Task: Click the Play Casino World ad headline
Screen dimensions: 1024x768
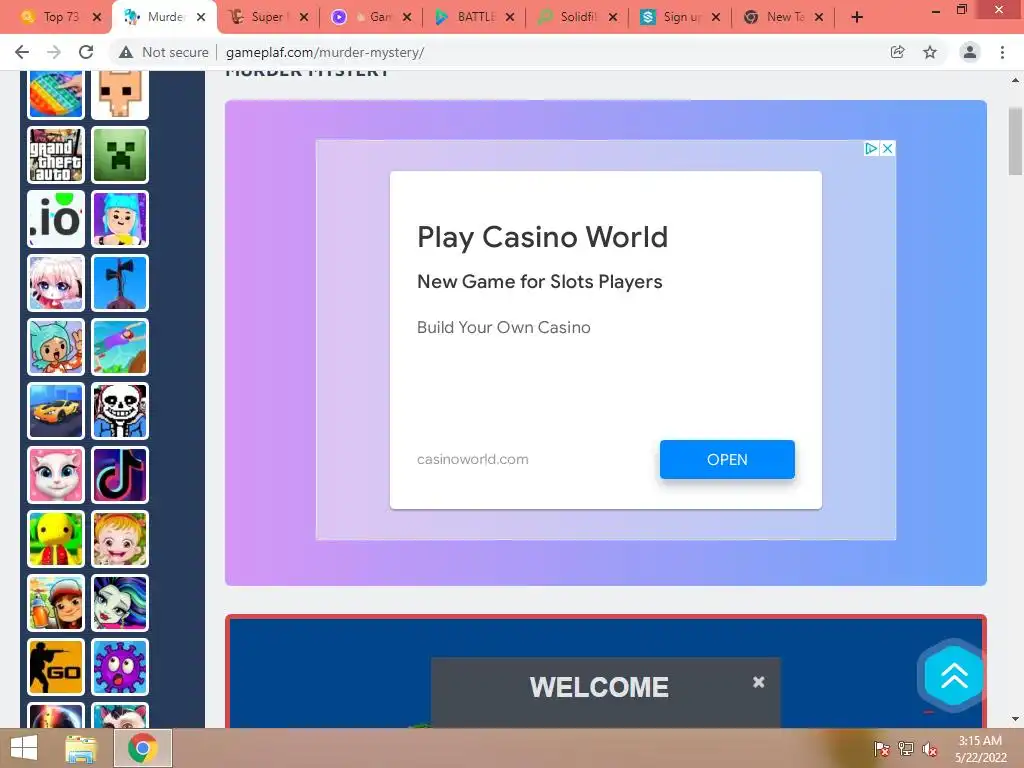Action: point(542,237)
